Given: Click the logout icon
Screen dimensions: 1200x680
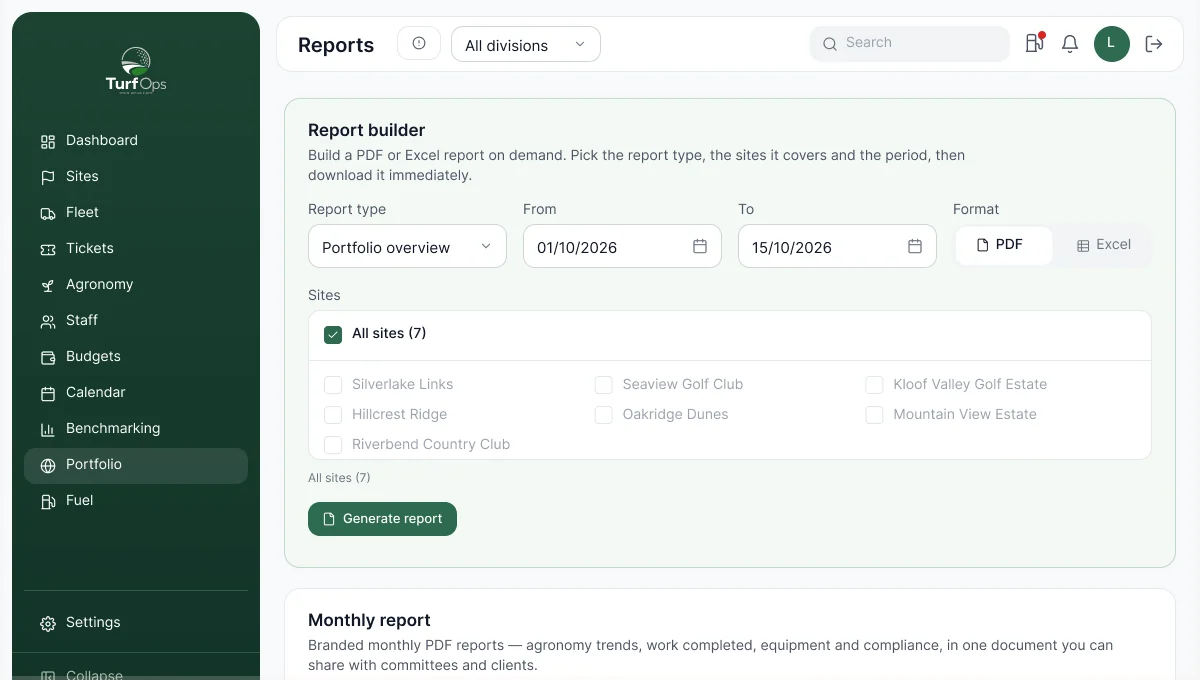Looking at the screenshot, I should 1154,43.
